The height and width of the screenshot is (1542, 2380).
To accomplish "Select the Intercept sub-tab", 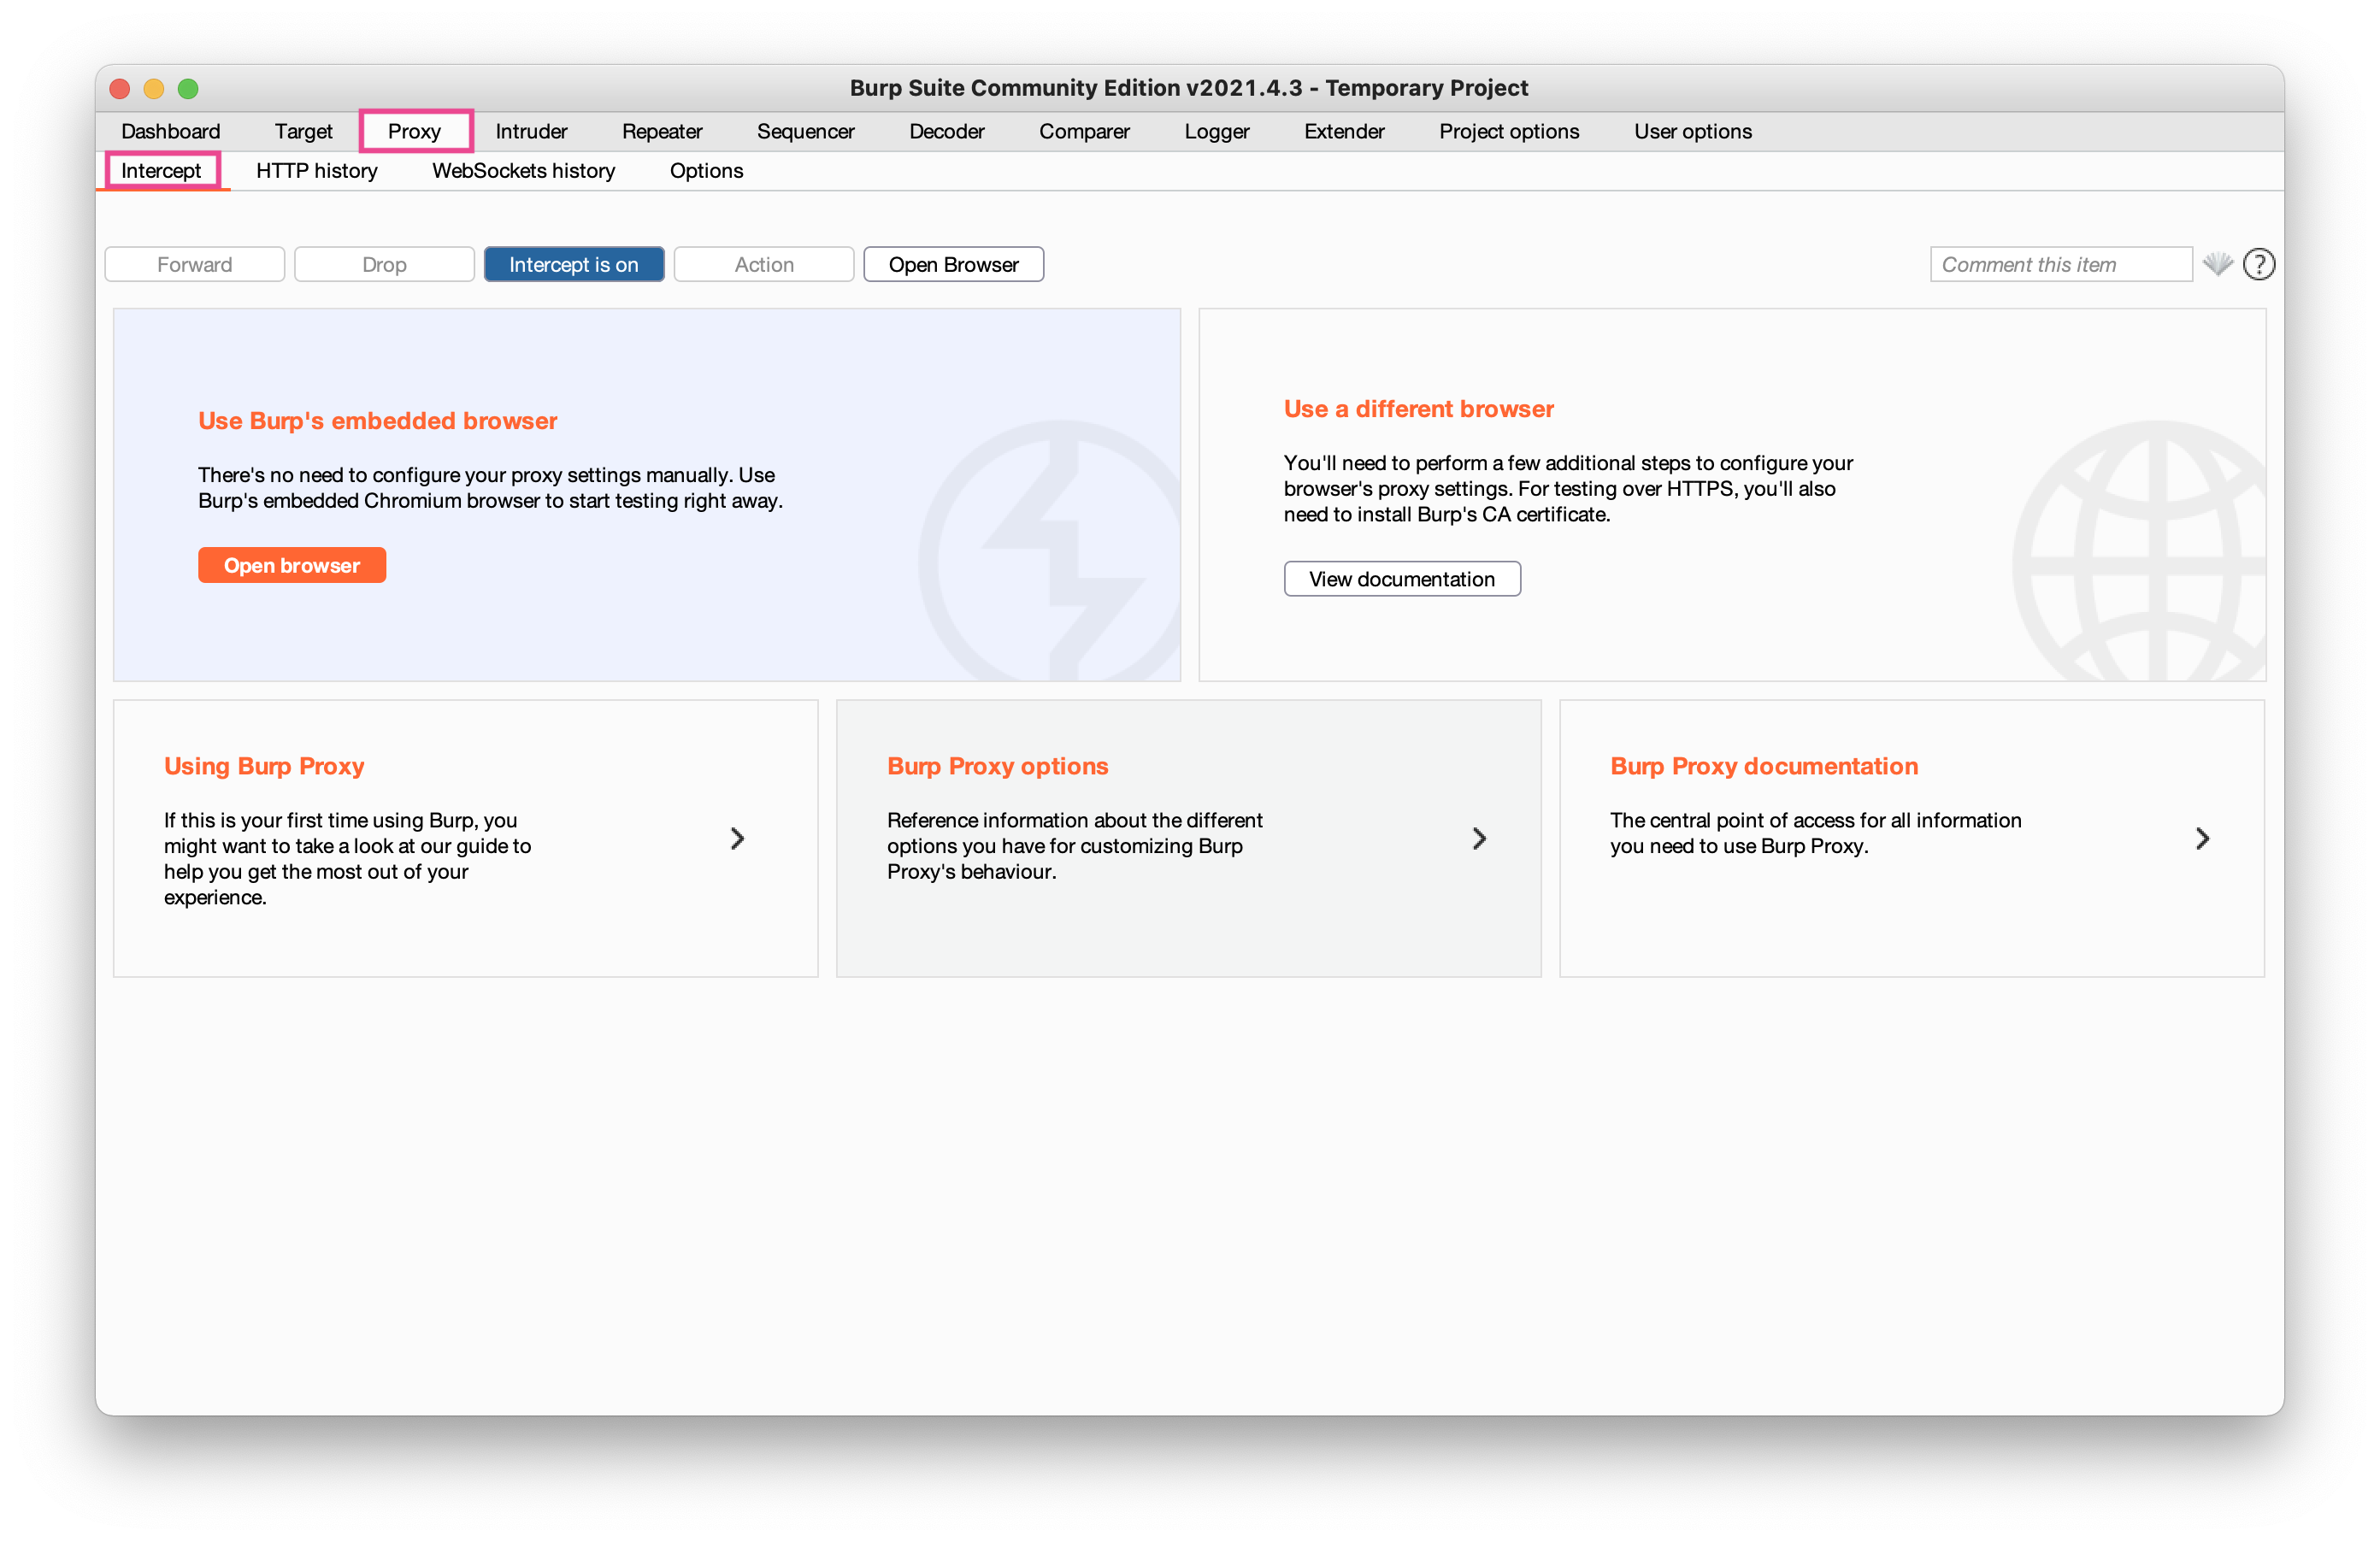I will click(161, 170).
